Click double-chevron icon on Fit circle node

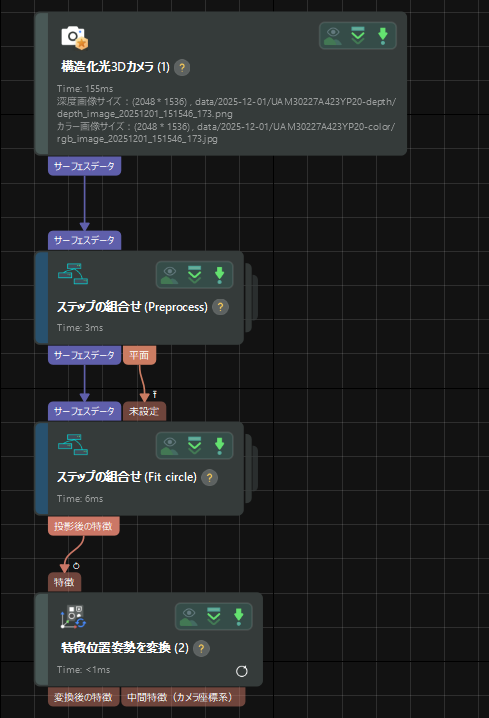coord(195,446)
